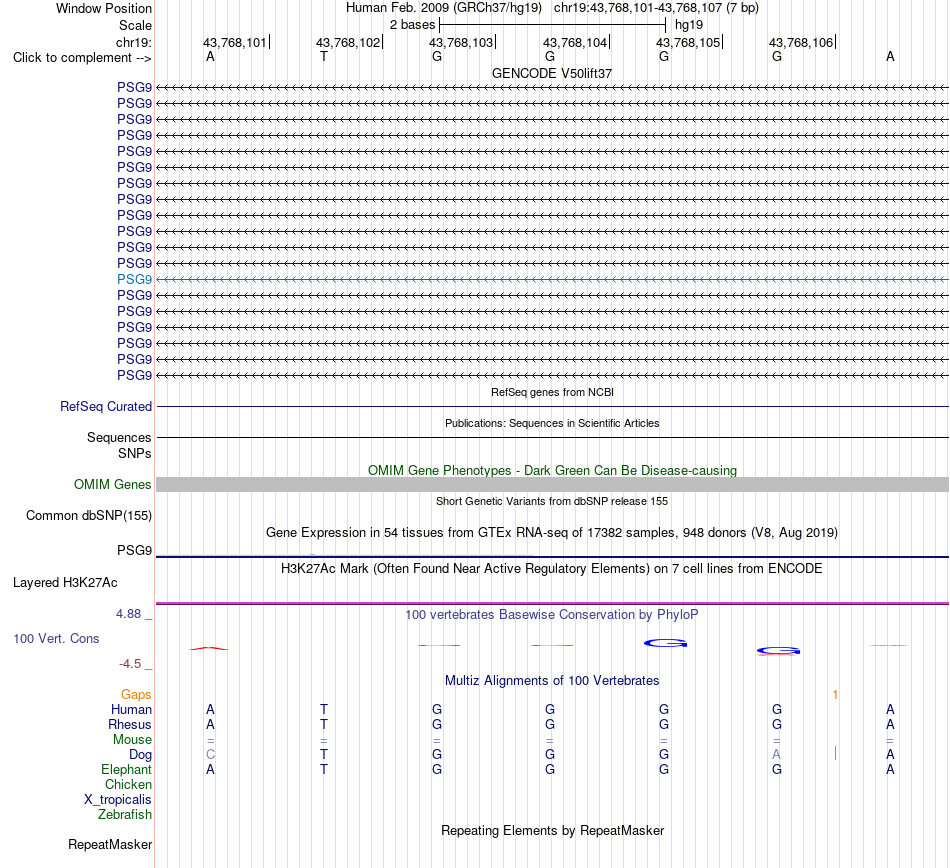
Task: Open 'Repeating Elements by RepeatMasker' title
Action: (x=552, y=831)
